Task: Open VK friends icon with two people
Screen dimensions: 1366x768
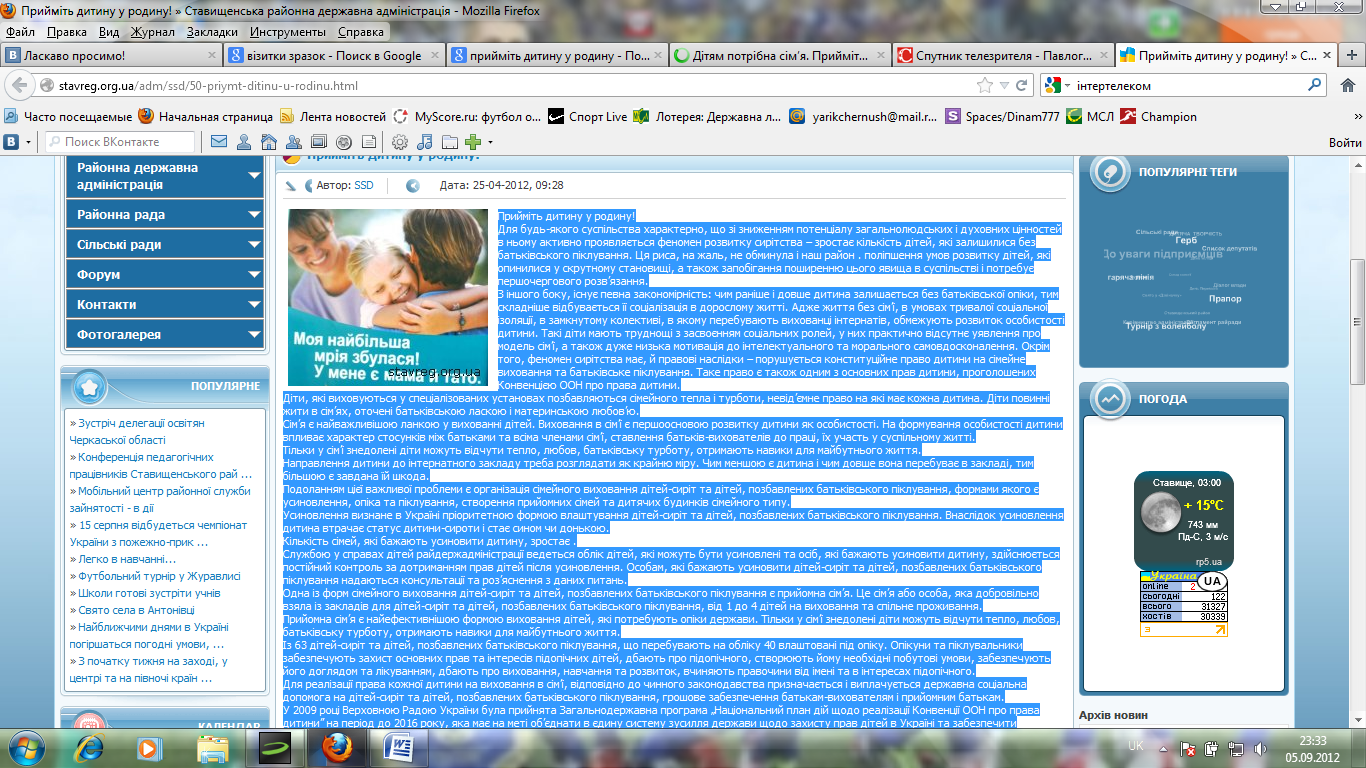Action: [293, 142]
